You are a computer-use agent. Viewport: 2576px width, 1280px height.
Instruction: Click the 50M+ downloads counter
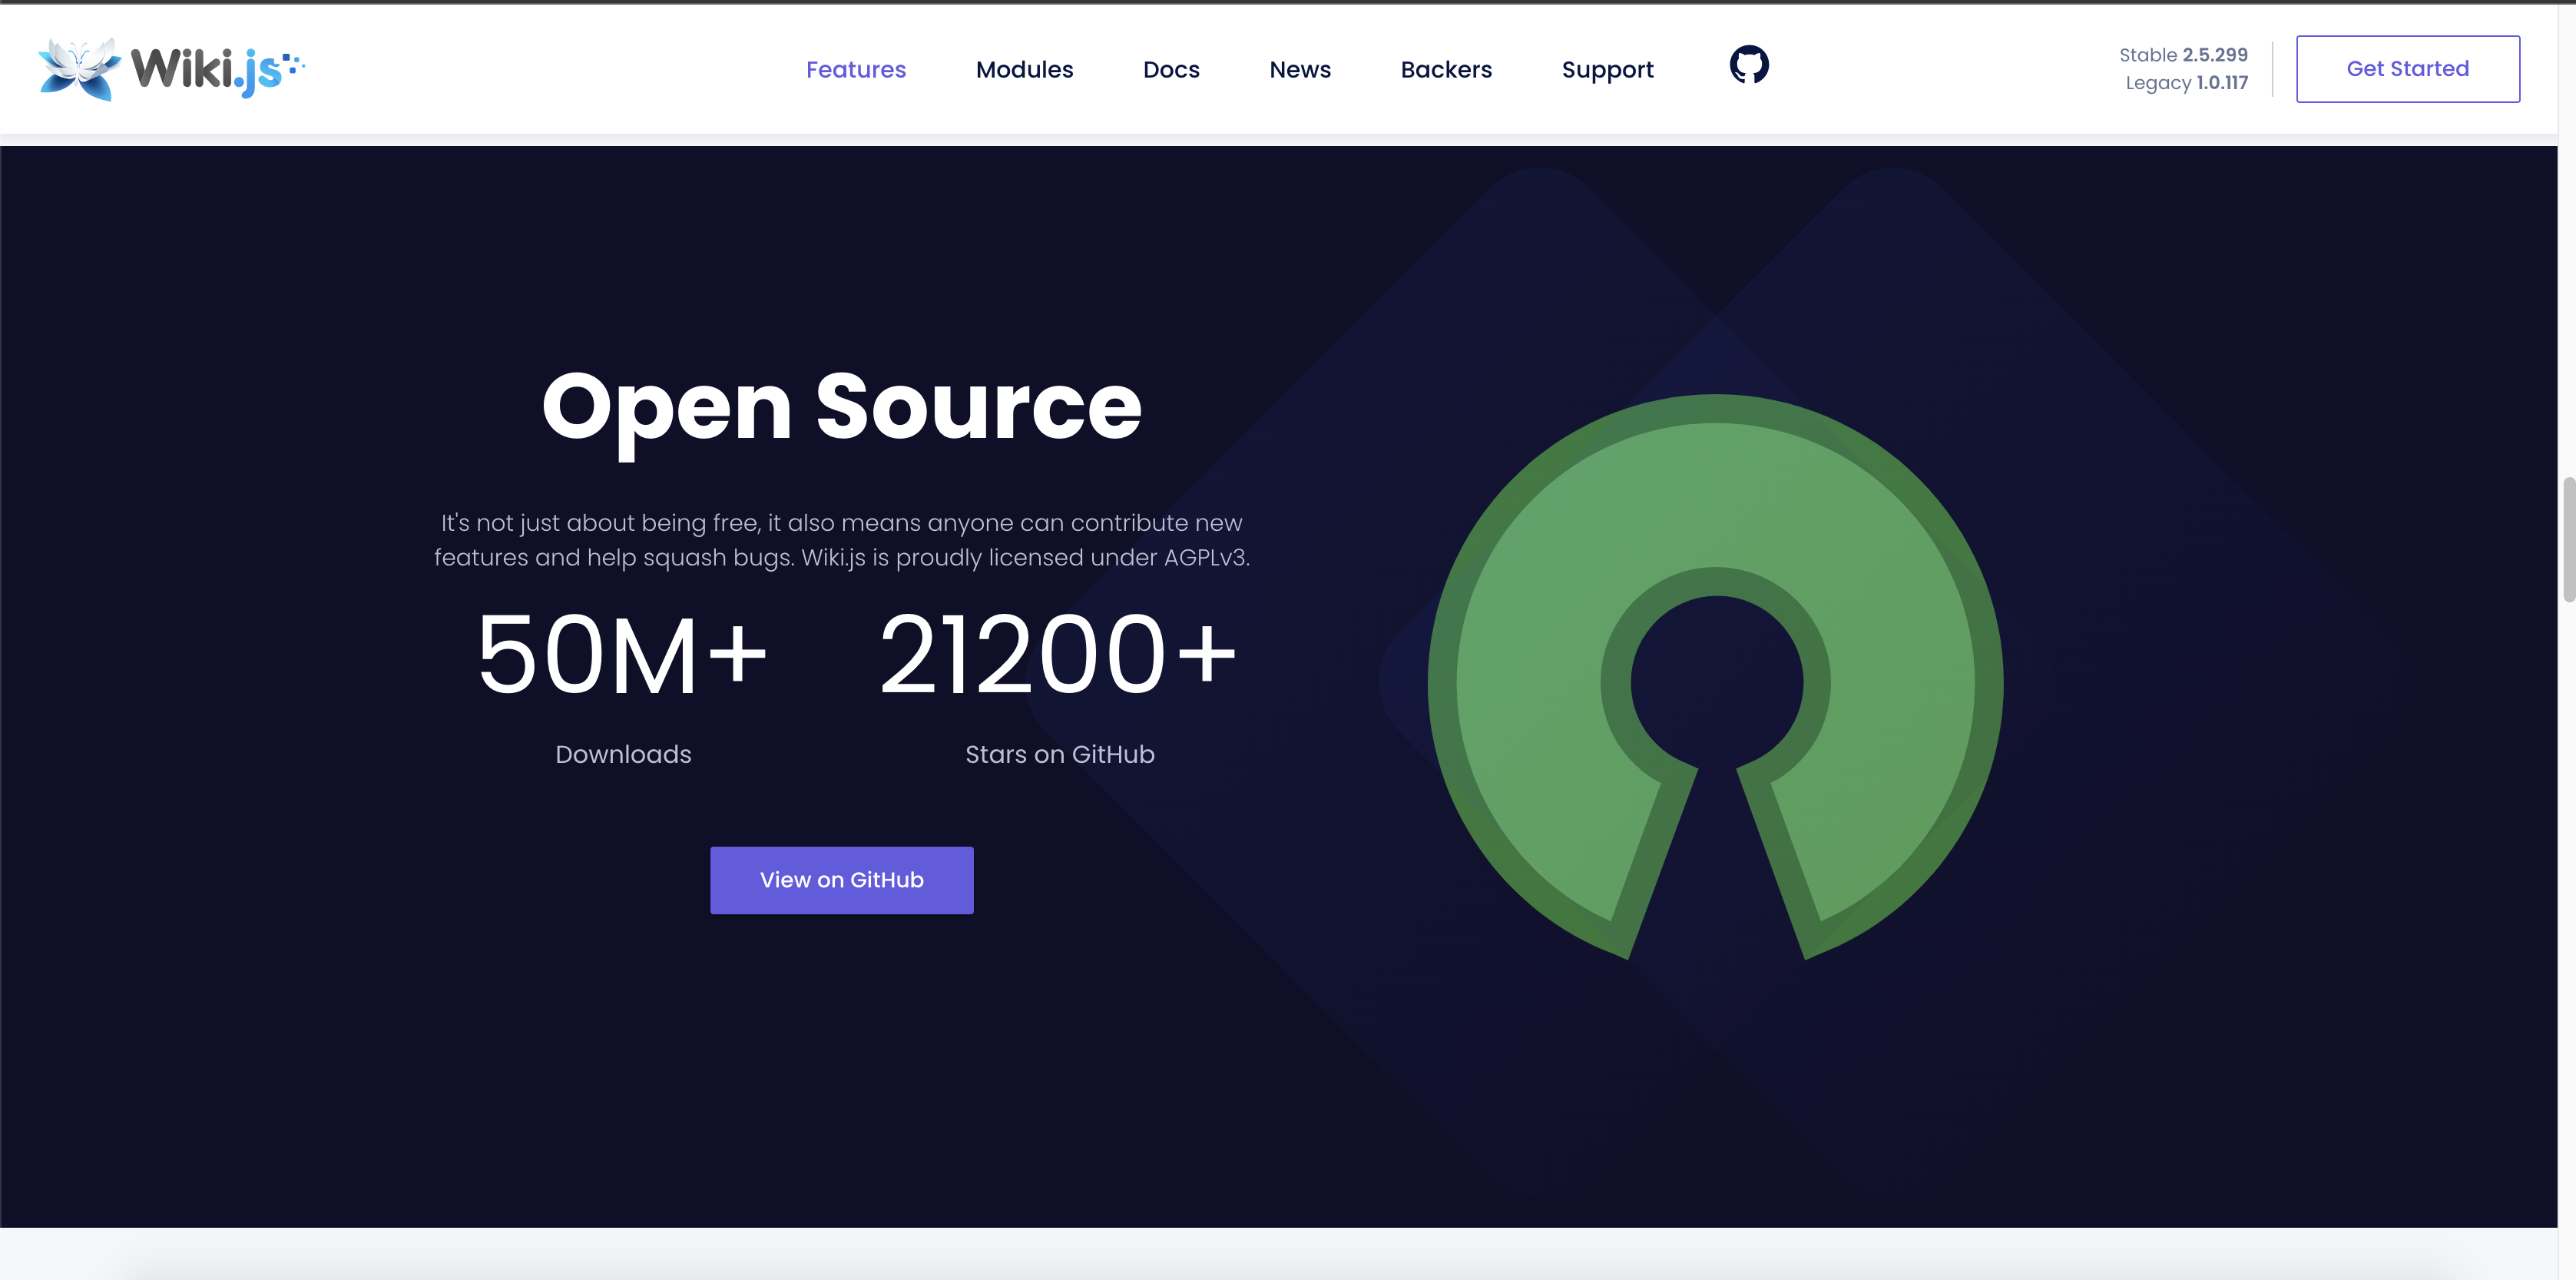pos(622,655)
